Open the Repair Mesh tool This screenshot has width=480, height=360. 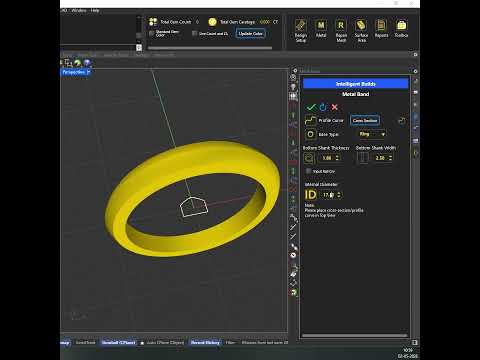click(341, 30)
